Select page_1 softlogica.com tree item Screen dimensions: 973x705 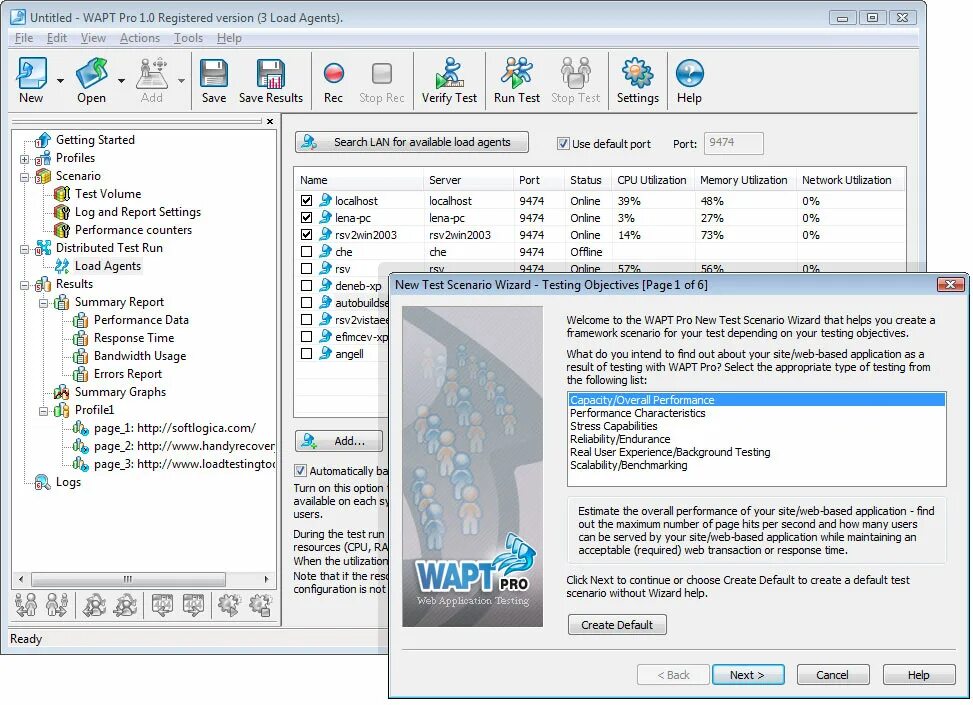[174, 428]
